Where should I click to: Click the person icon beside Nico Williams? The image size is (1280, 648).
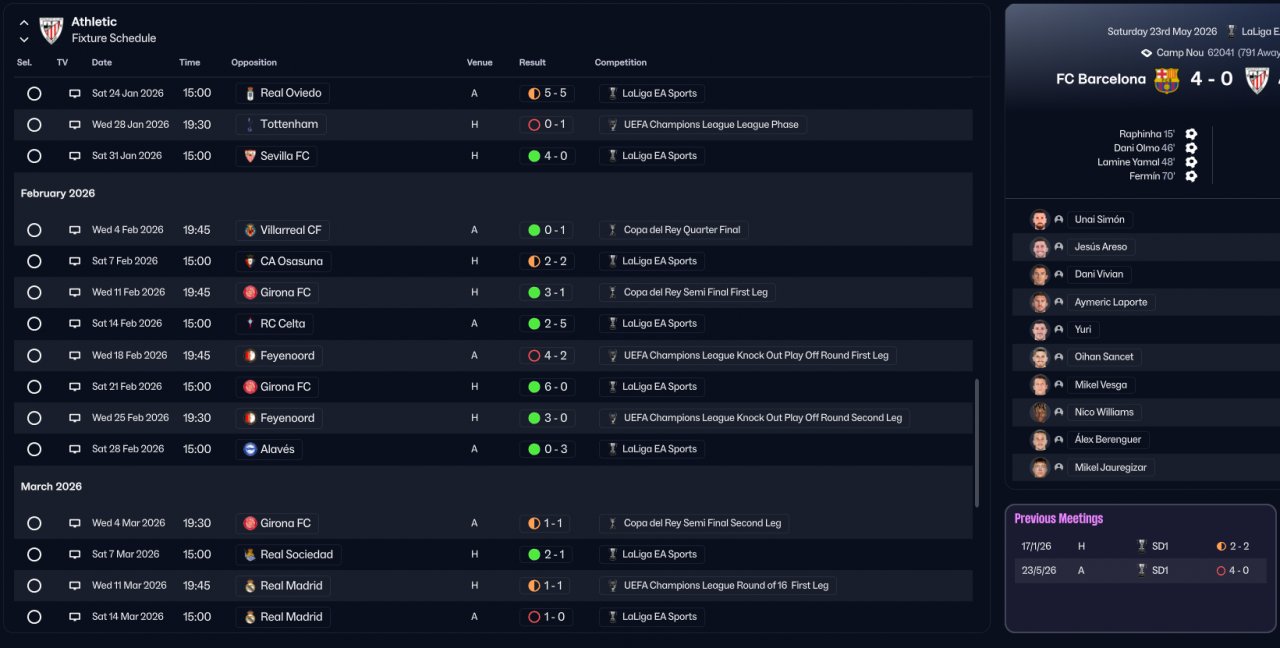point(1059,412)
